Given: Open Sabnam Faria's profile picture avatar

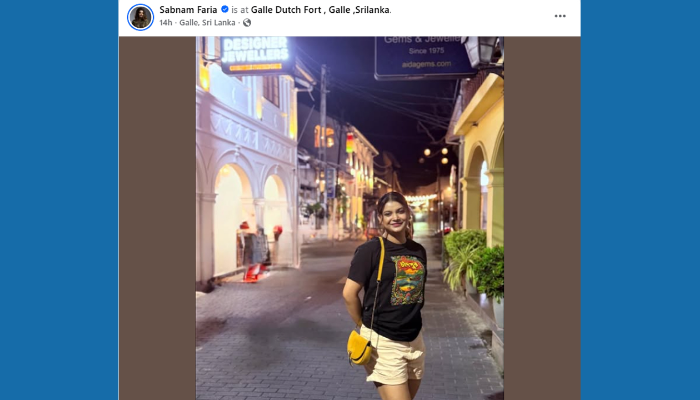Looking at the screenshot, I should coord(141,17).
